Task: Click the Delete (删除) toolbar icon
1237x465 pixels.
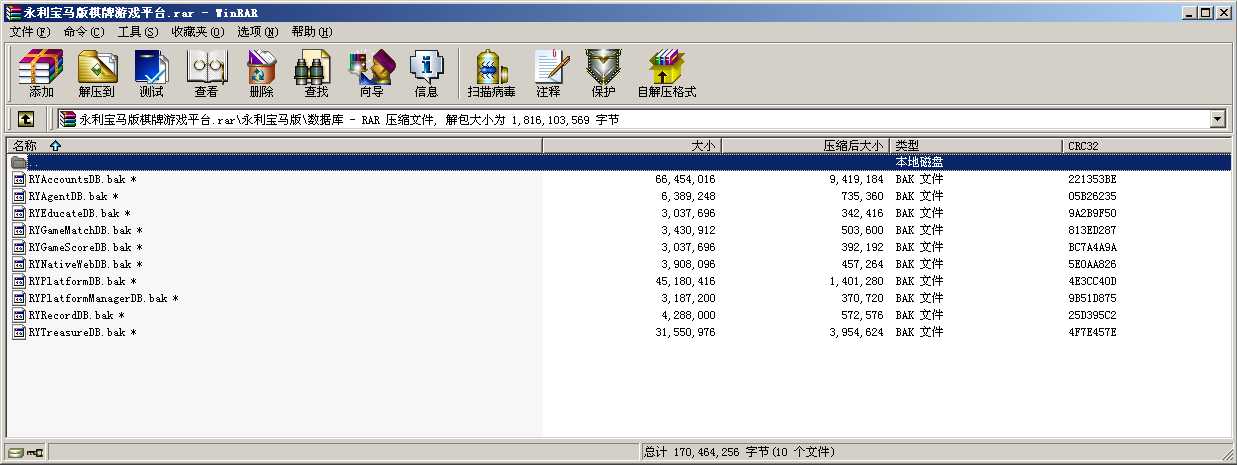Action: (x=261, y=73)
